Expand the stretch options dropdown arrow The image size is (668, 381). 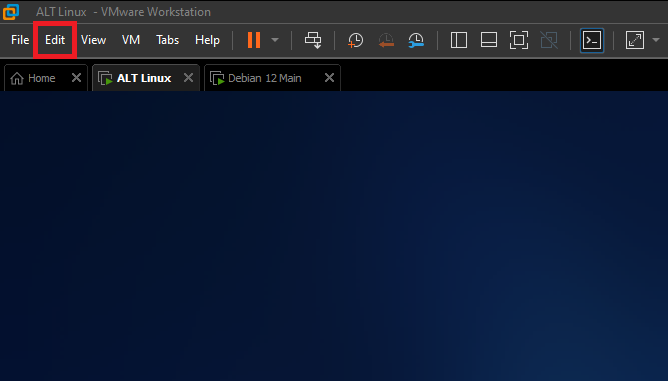[656, 40]
